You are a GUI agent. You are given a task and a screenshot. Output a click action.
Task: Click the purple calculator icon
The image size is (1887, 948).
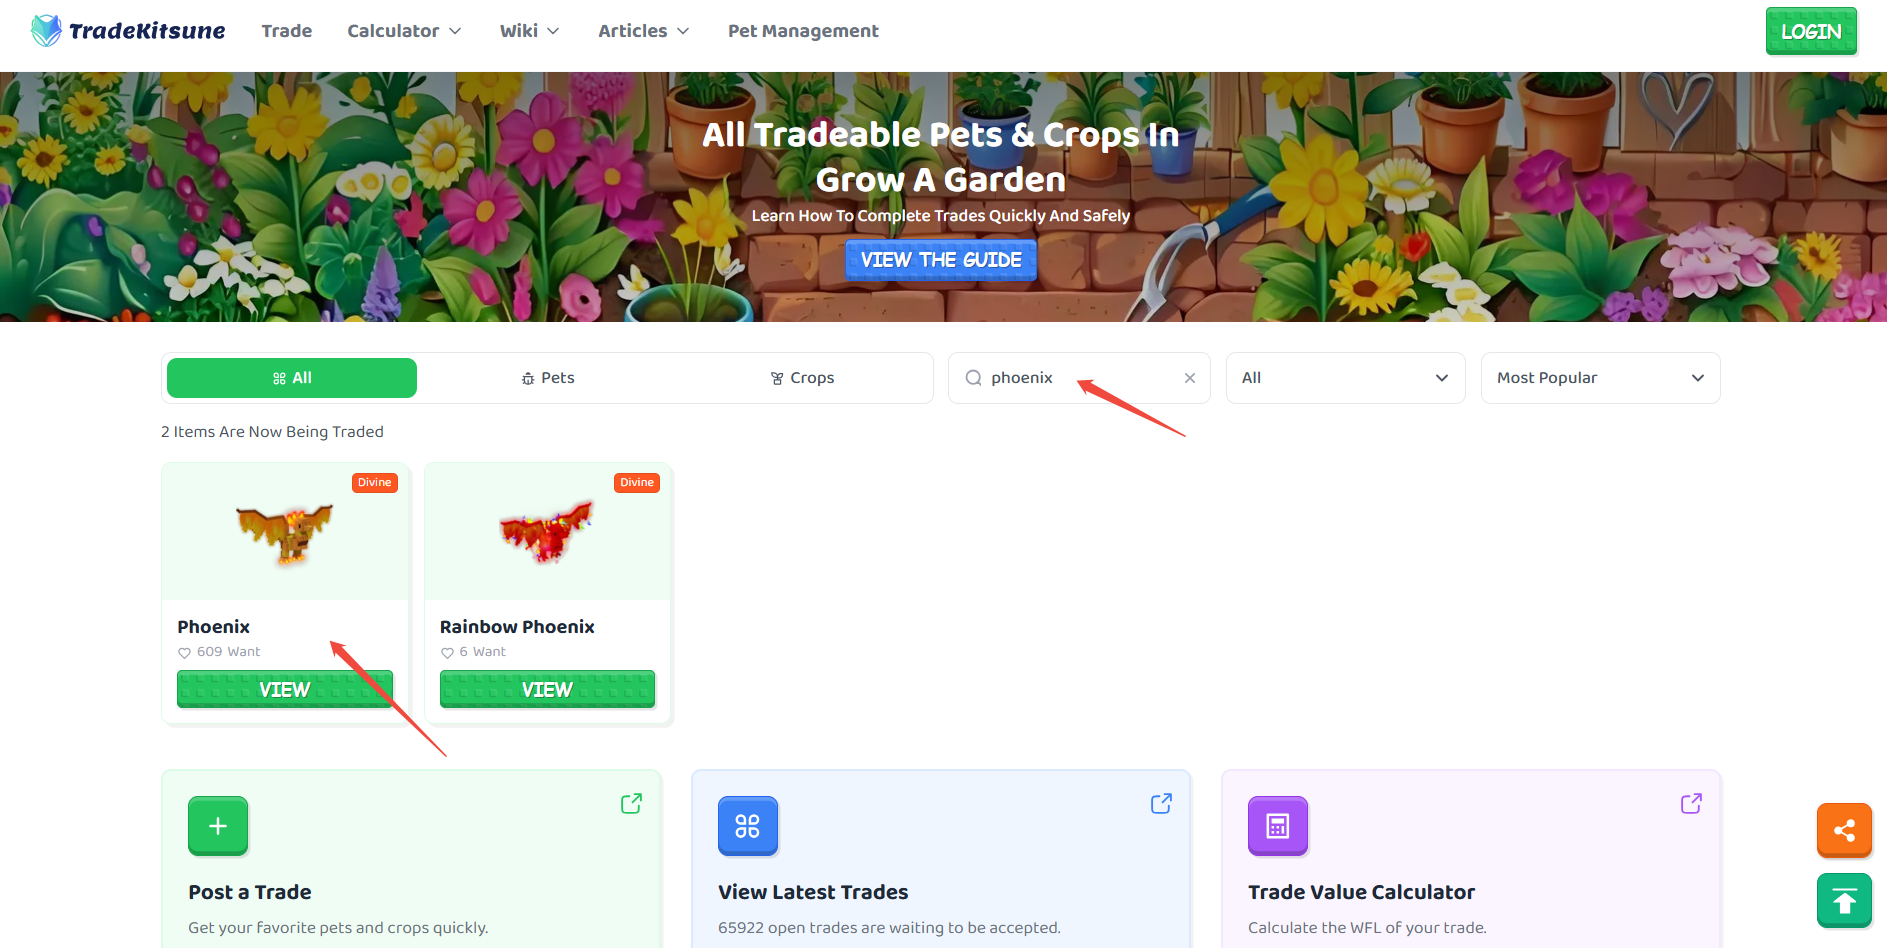coord(1278,826)
